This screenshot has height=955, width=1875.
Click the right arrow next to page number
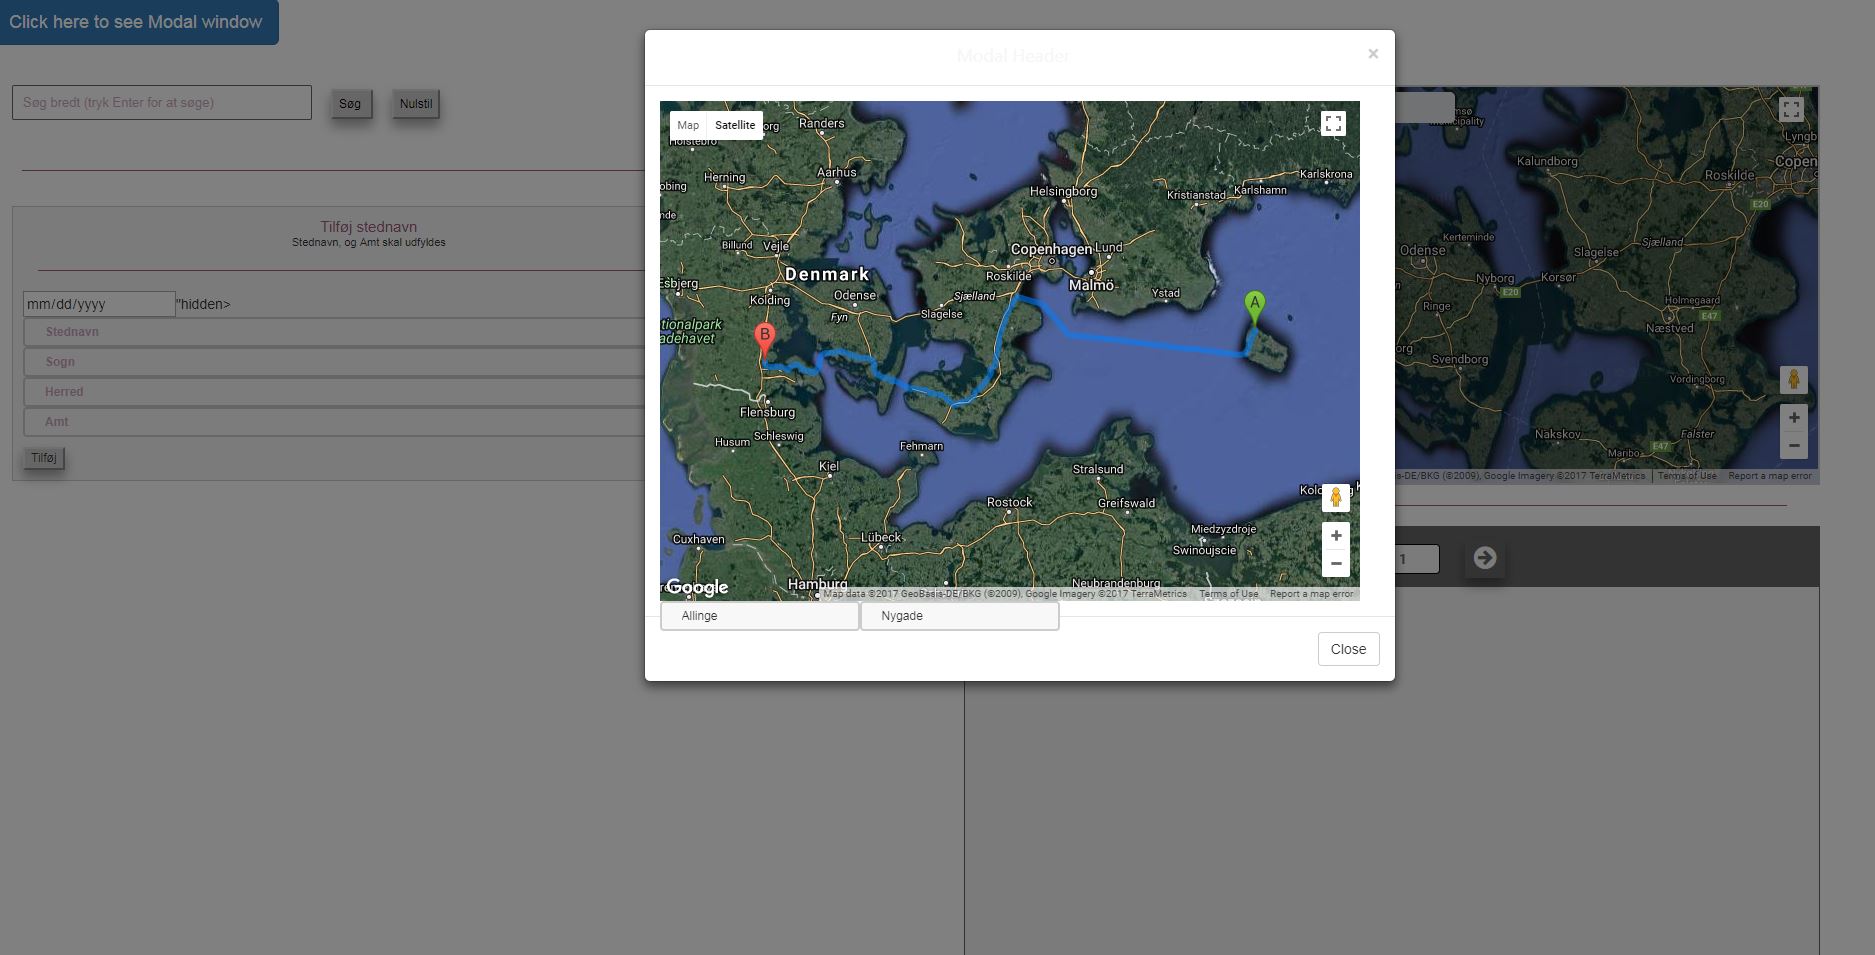1484,558
